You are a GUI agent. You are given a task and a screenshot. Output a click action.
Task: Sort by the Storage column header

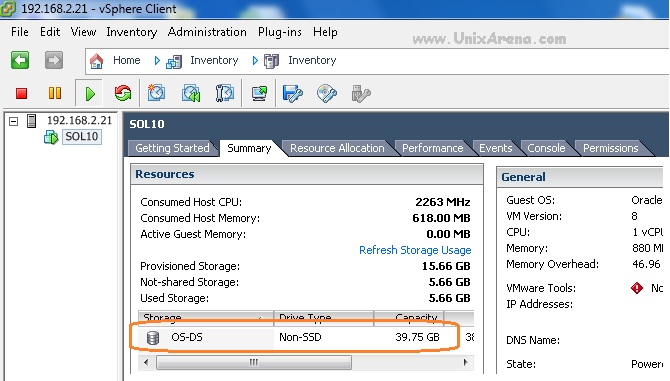[x=206, y=318]
